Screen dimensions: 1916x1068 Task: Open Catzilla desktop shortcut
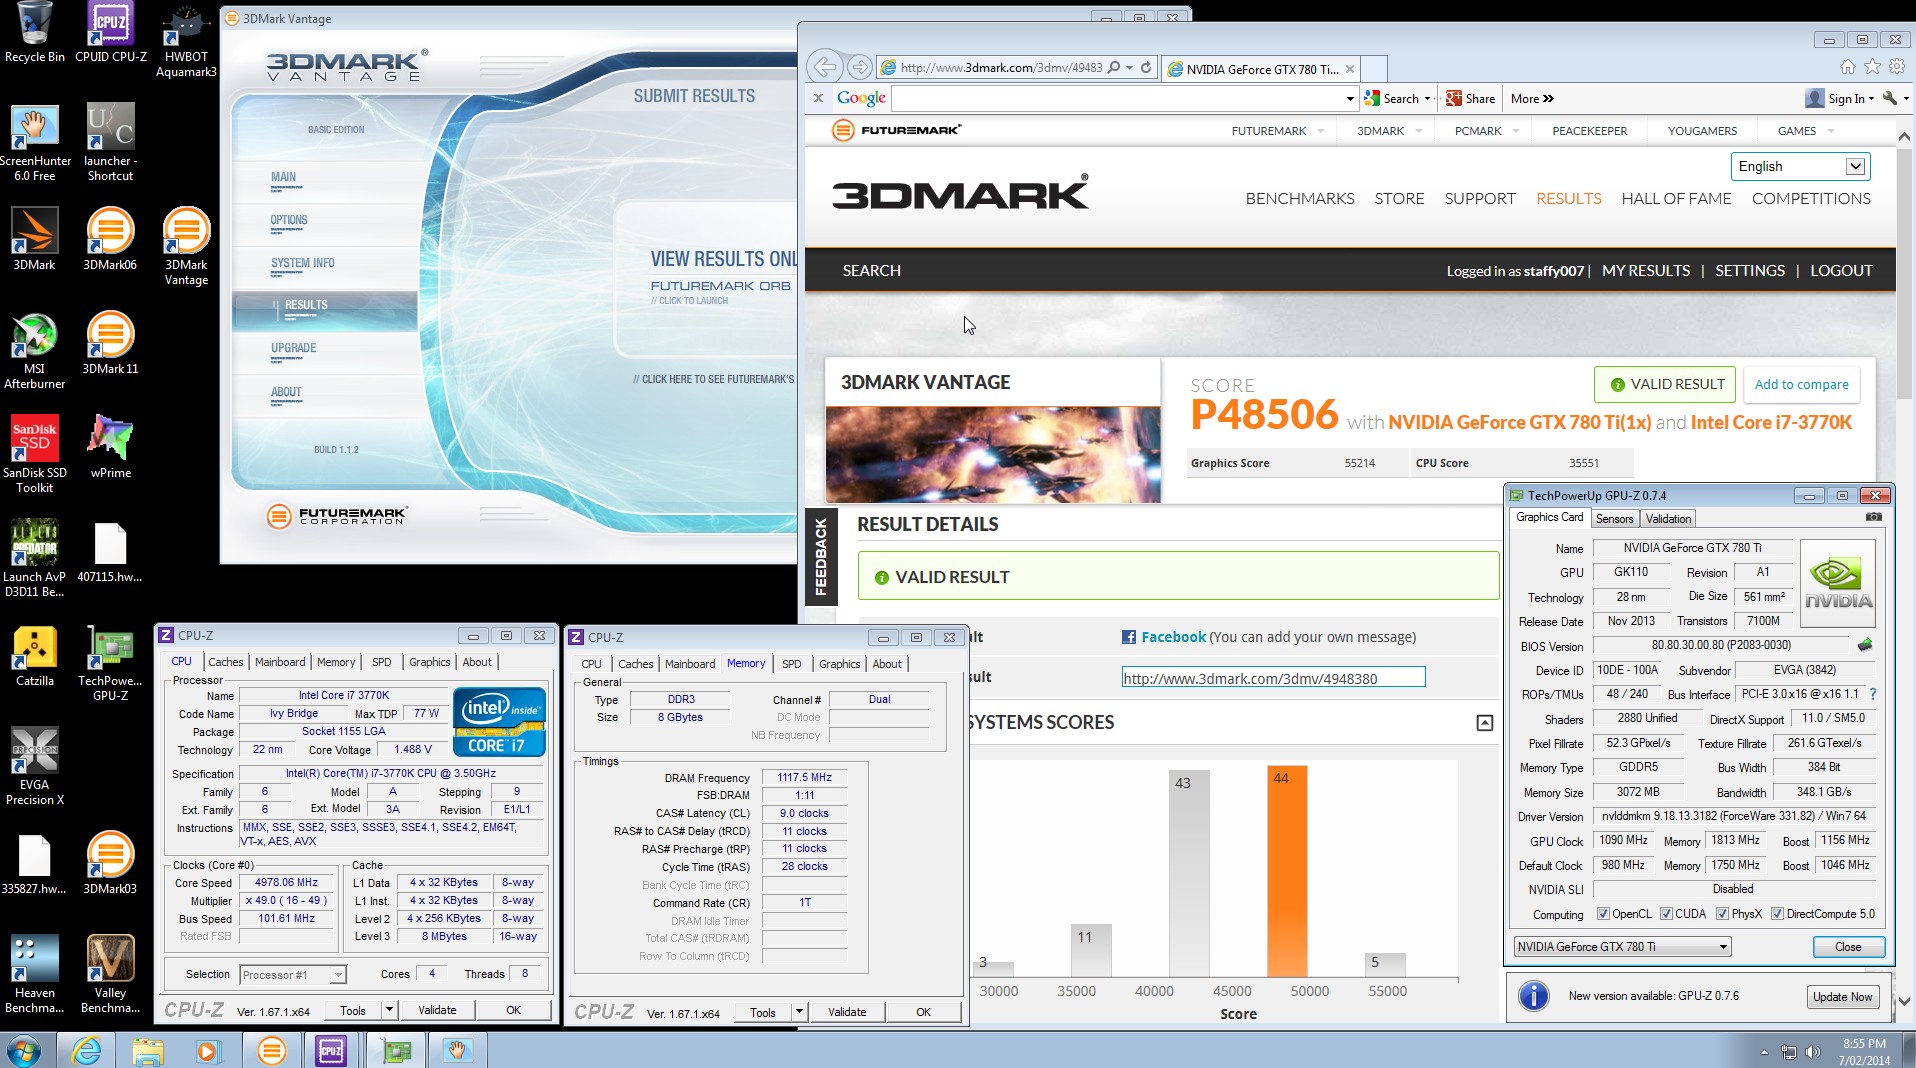click(x=34, y=655)
